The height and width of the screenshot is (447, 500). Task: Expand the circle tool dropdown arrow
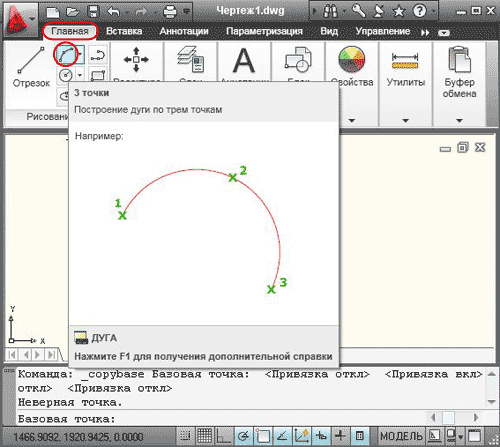(x=80, y=75)
